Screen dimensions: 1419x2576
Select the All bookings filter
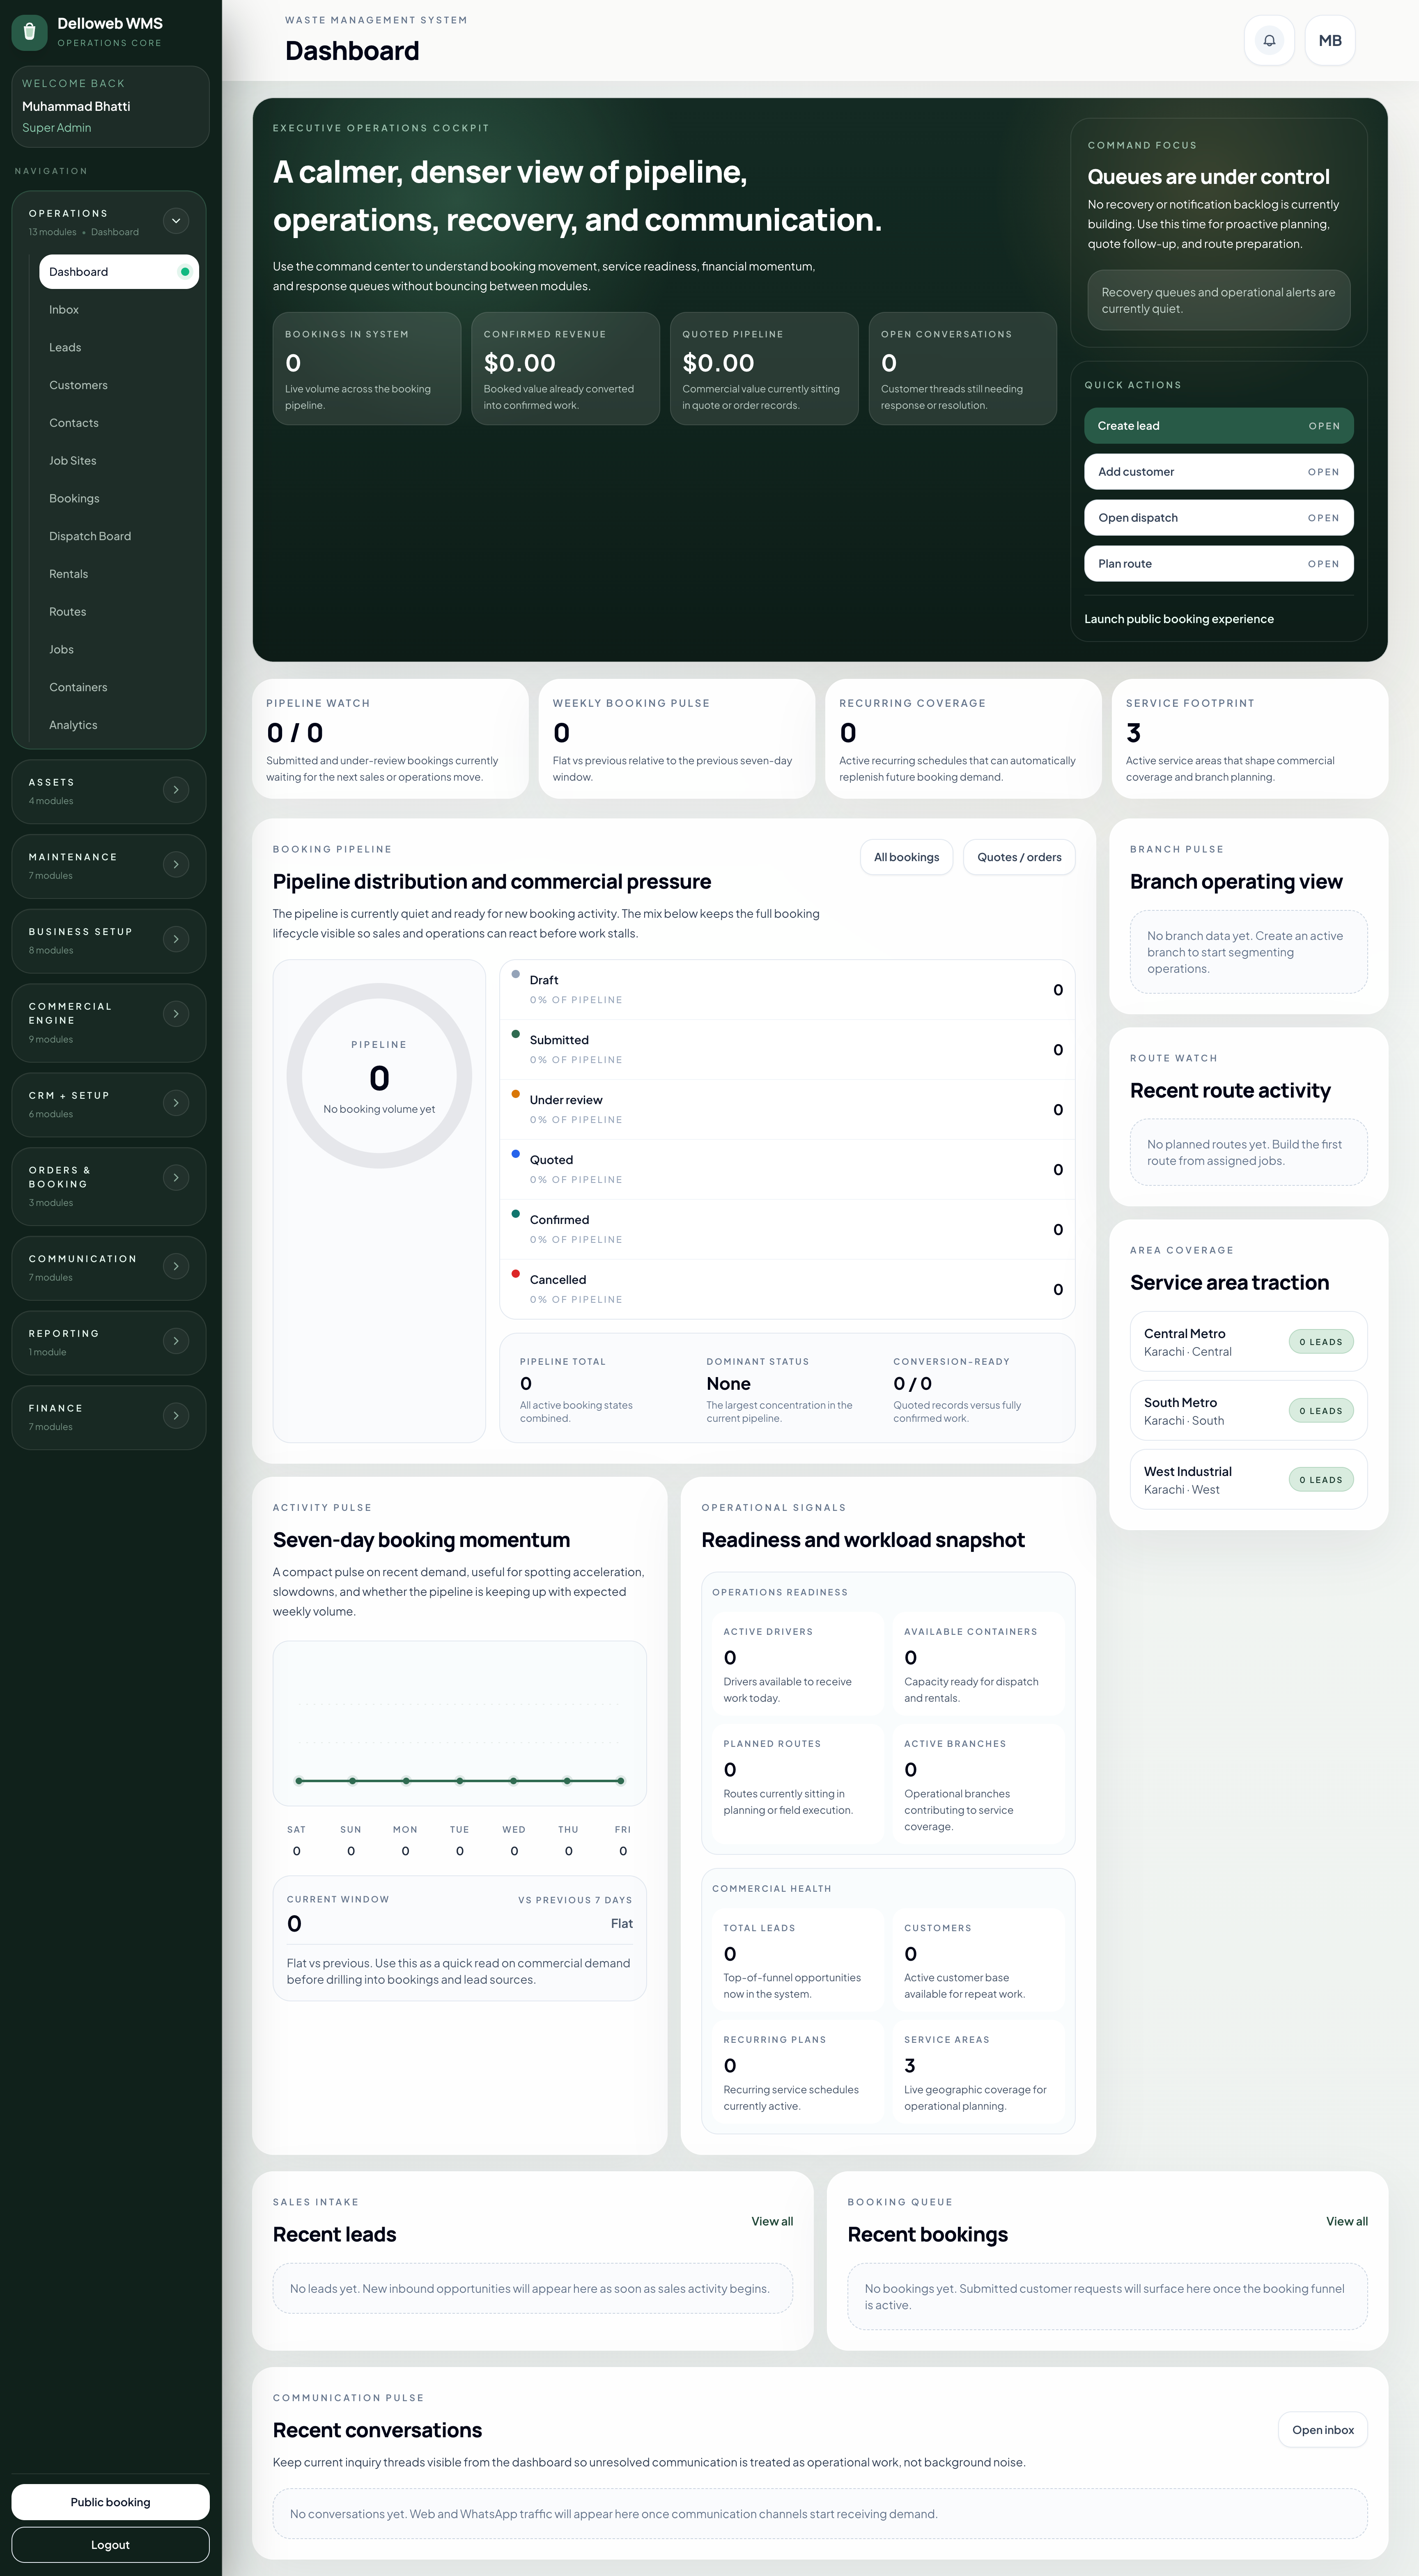click(x=906, y=857)
